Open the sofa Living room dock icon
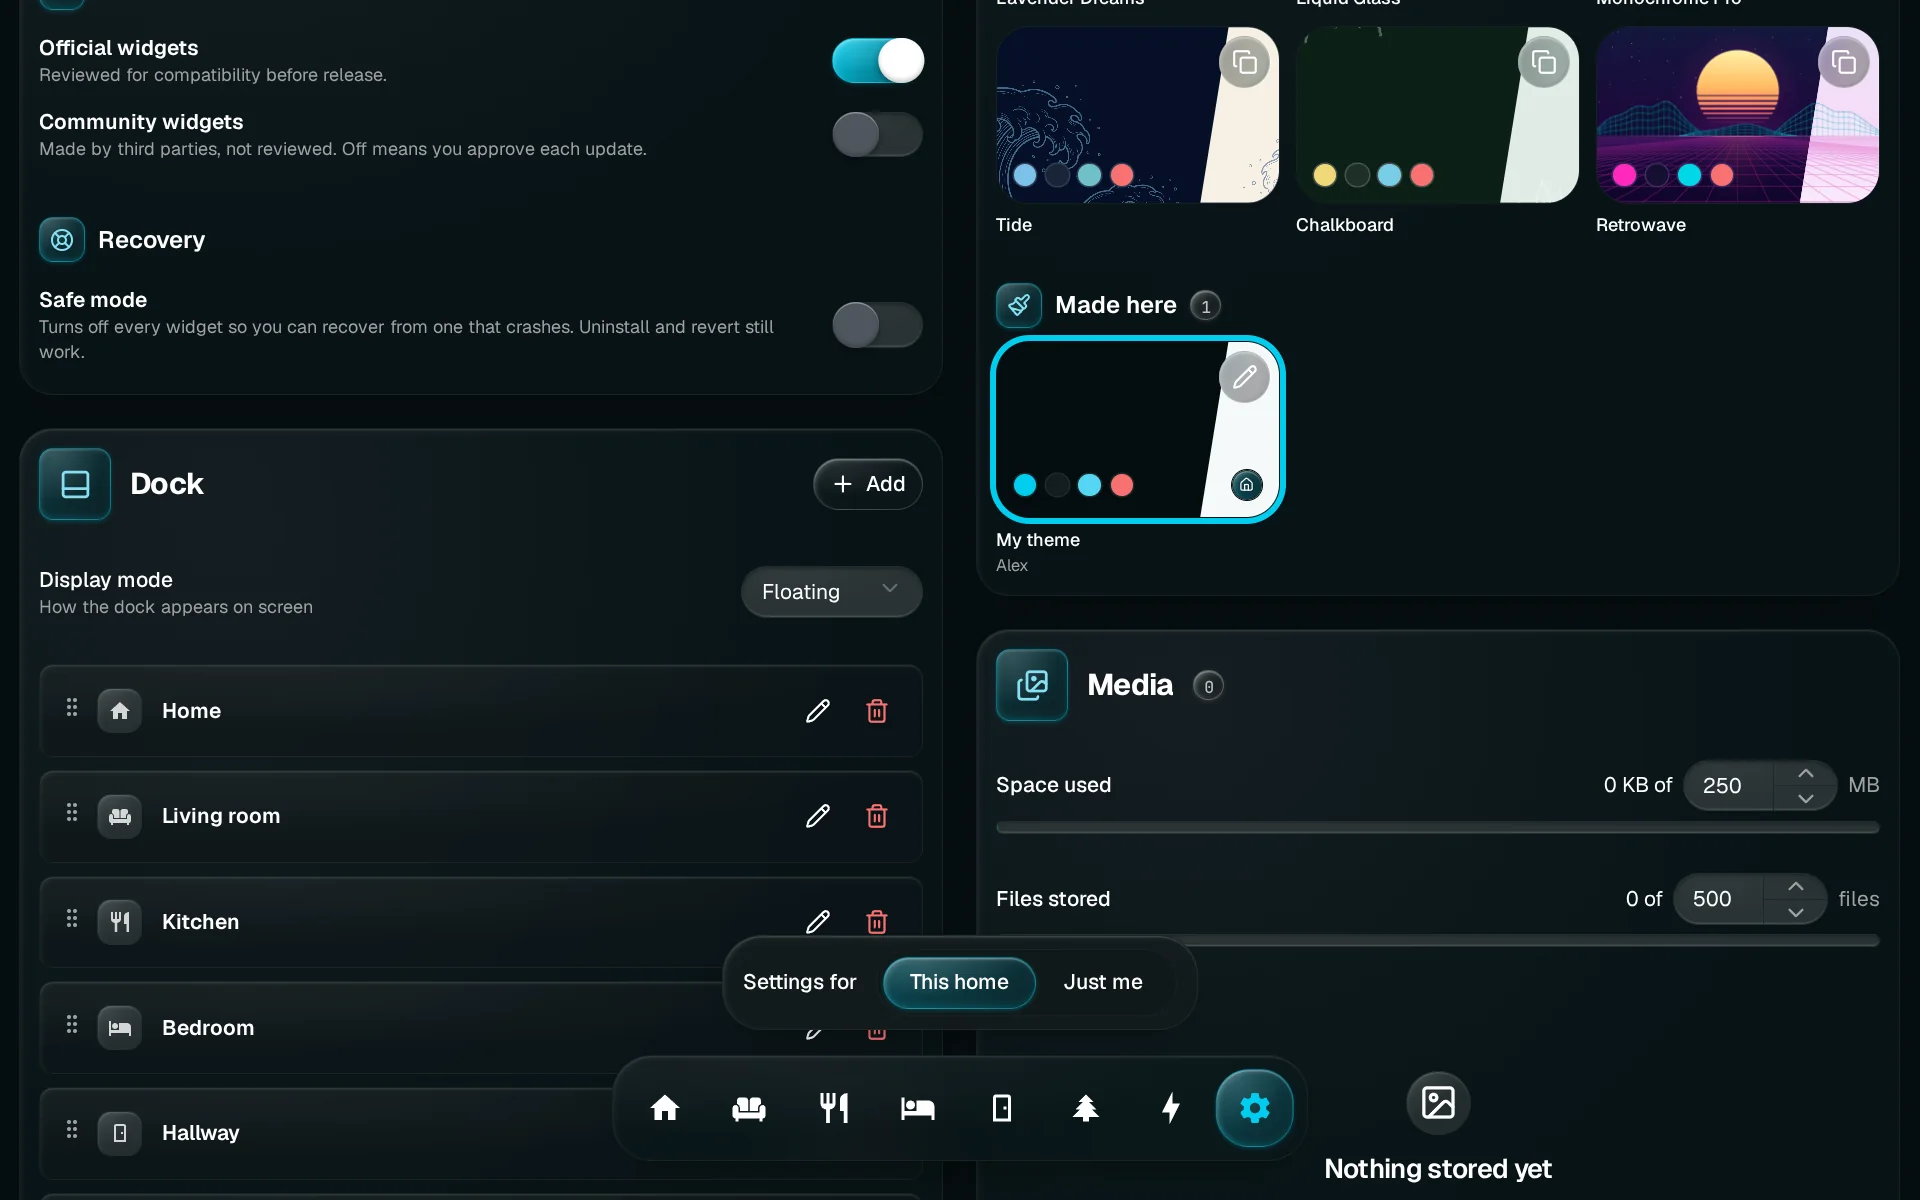Image resolution: width=1920 pixels, height=1200 pixels. (749, 1108)
